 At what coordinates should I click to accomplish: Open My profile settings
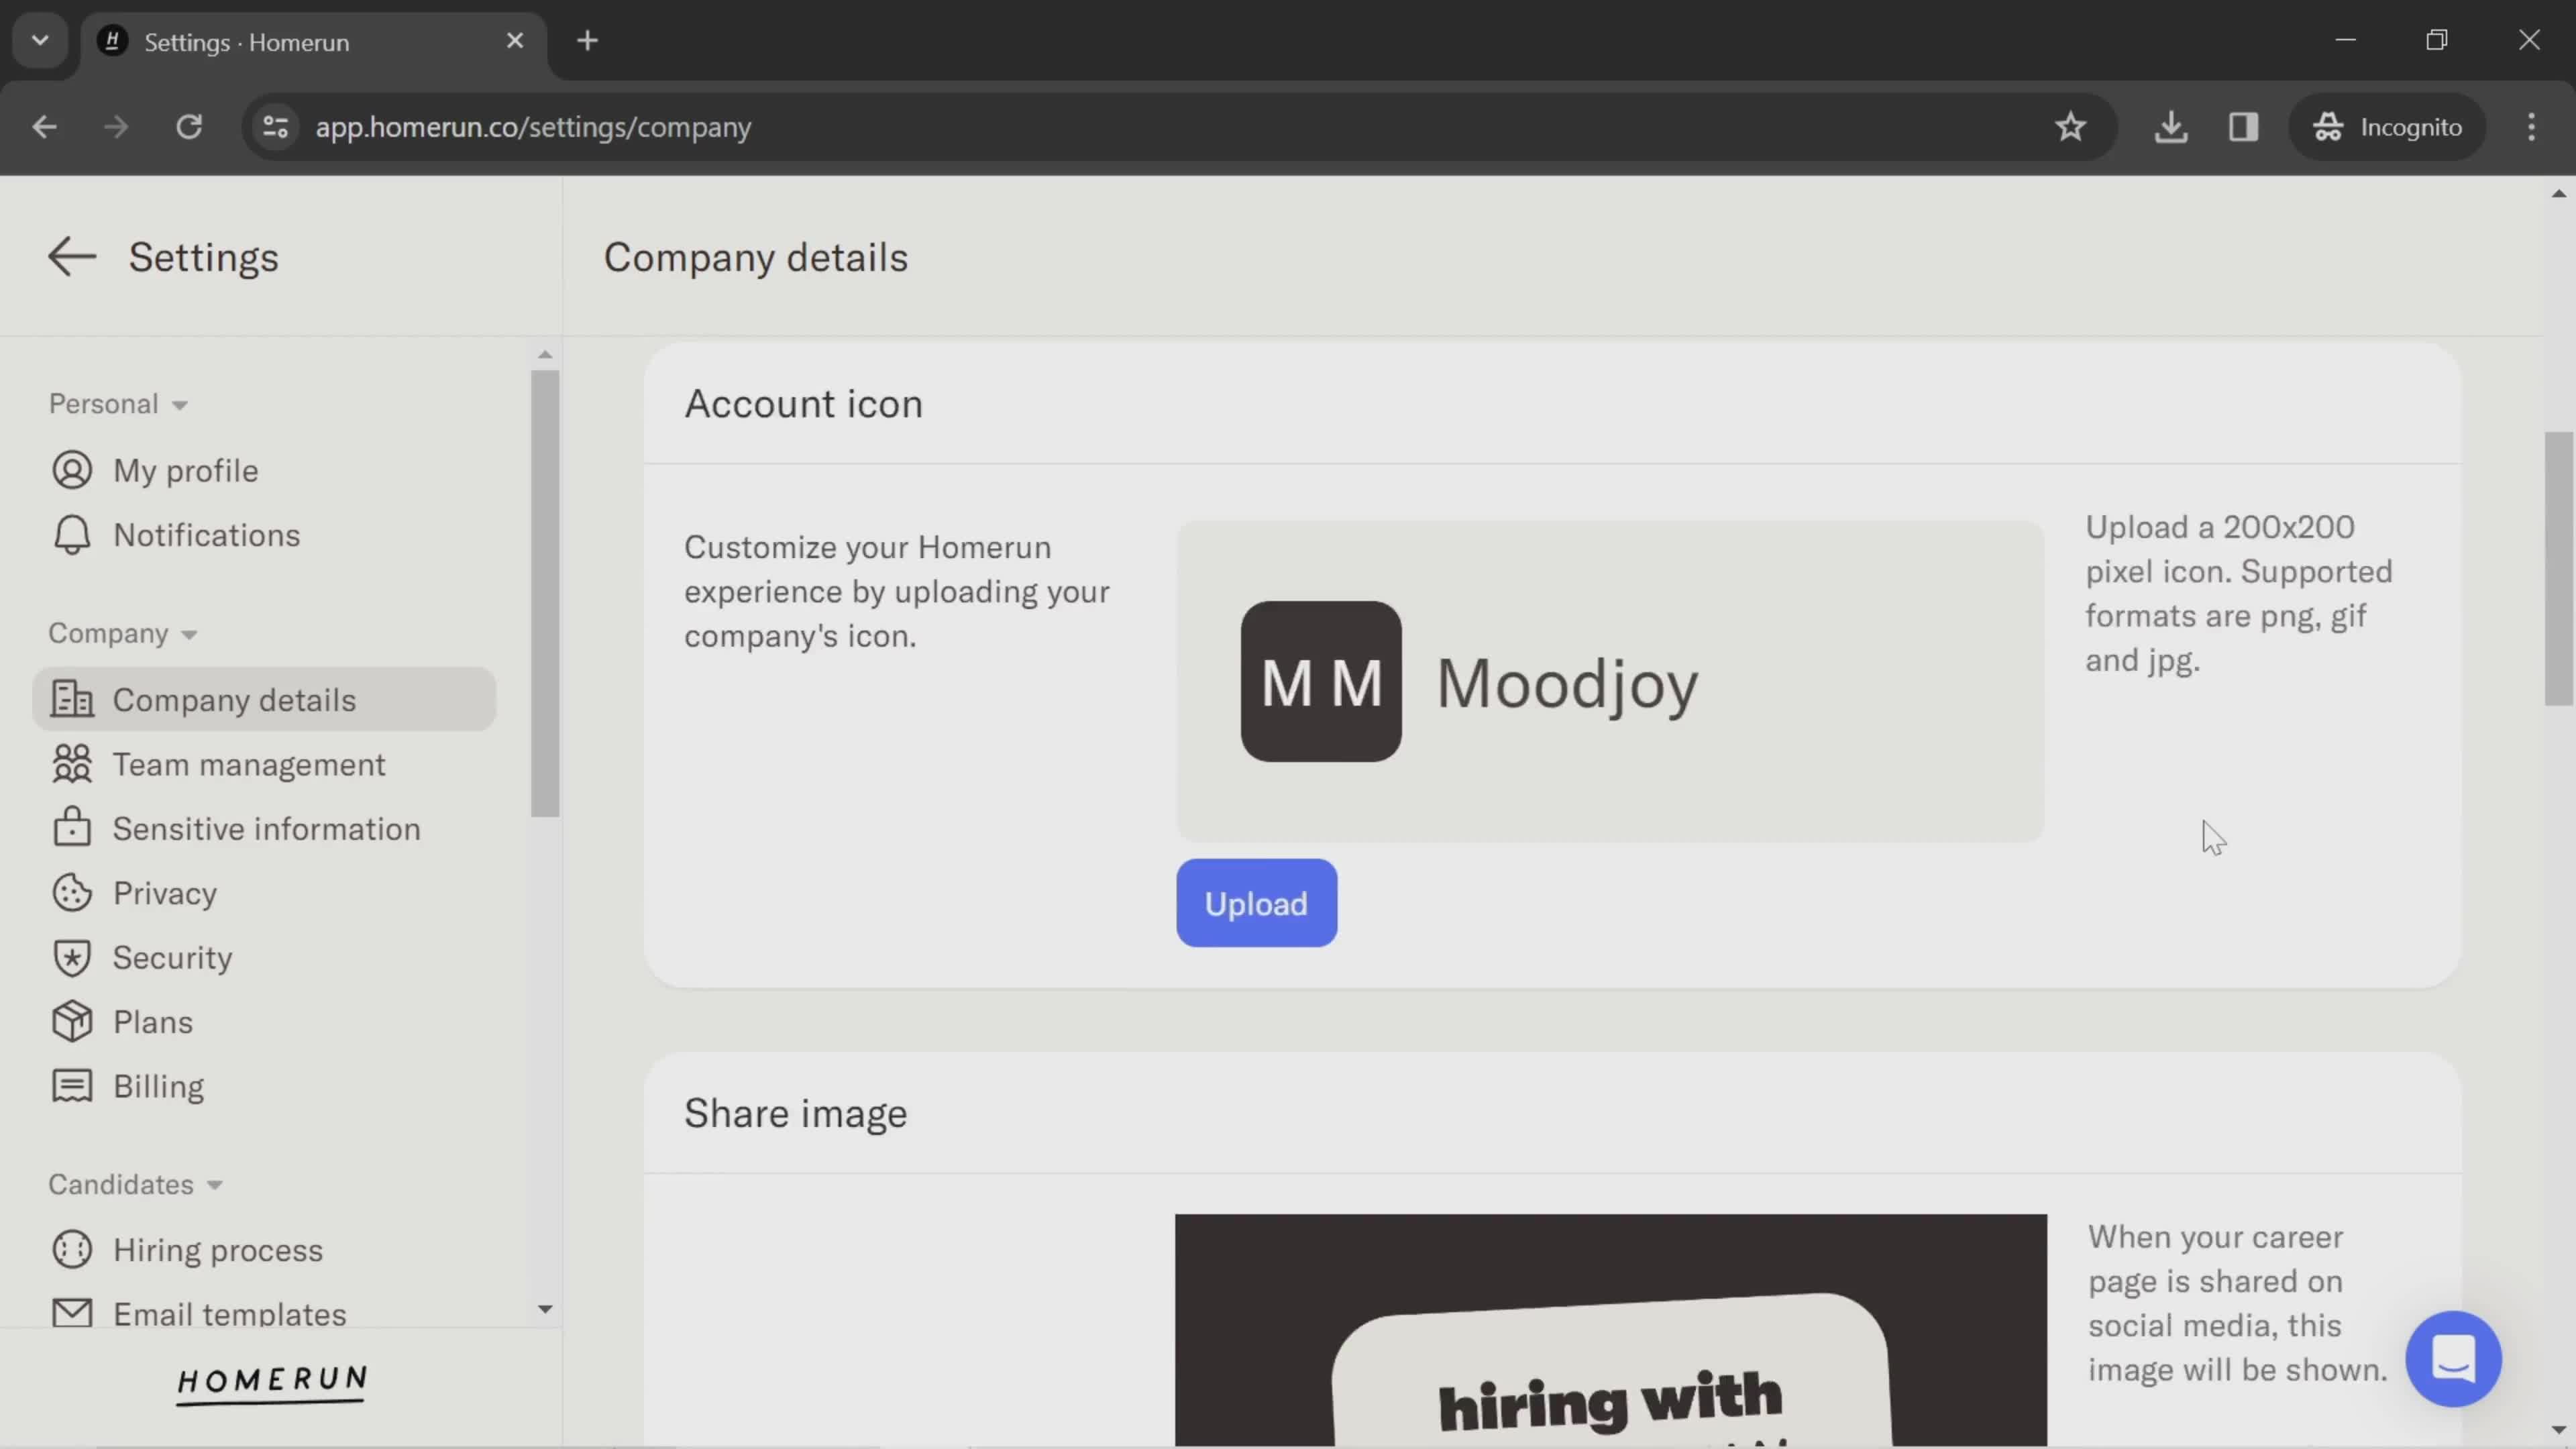184,469
